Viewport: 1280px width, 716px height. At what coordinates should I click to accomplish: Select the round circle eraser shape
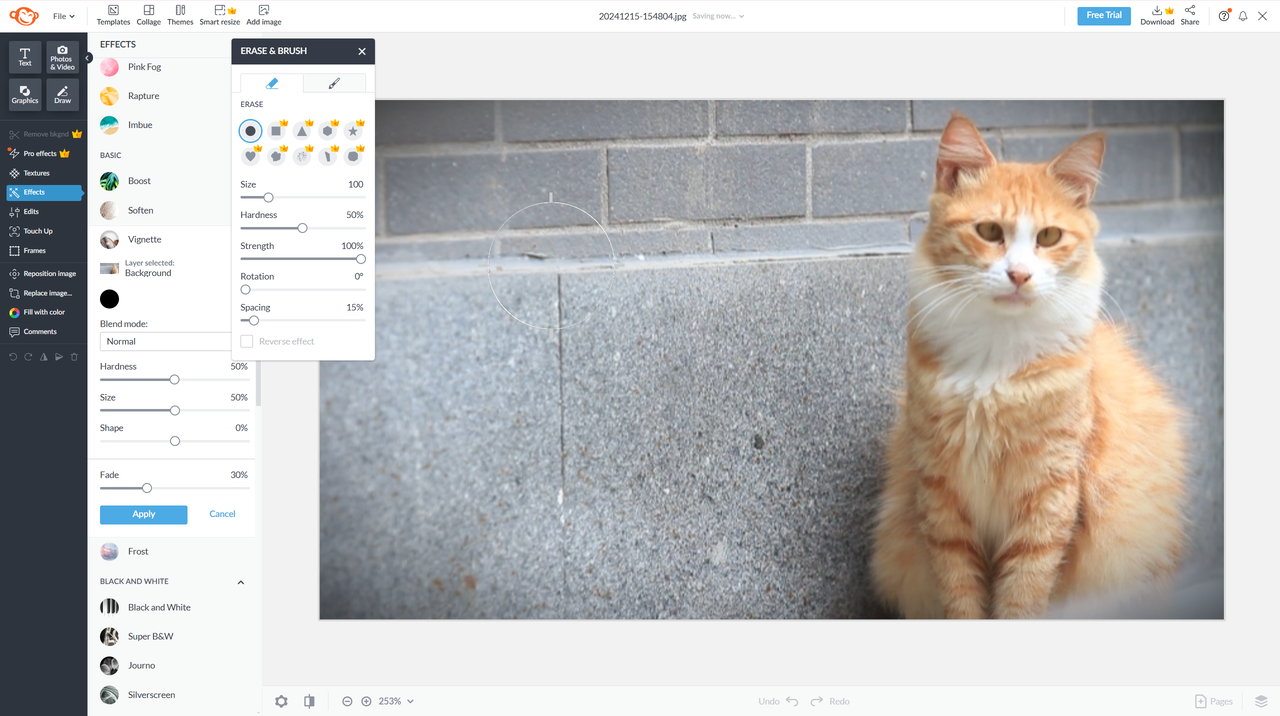(x=251, y=131)
